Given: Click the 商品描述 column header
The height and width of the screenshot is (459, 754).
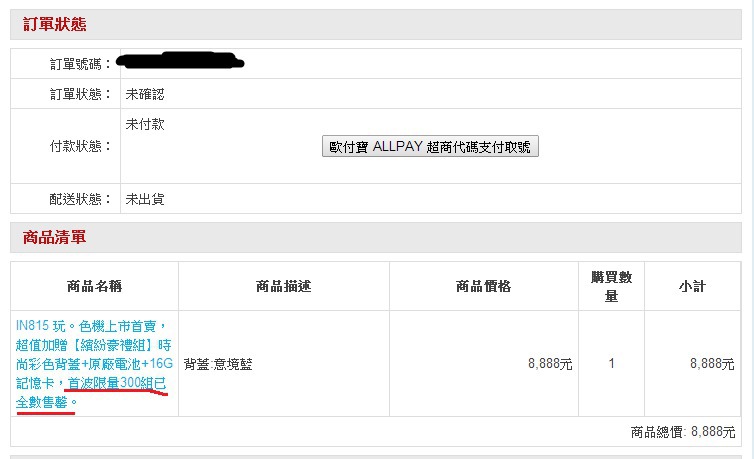Looking at the screenshot, I should tap(284, 286).
